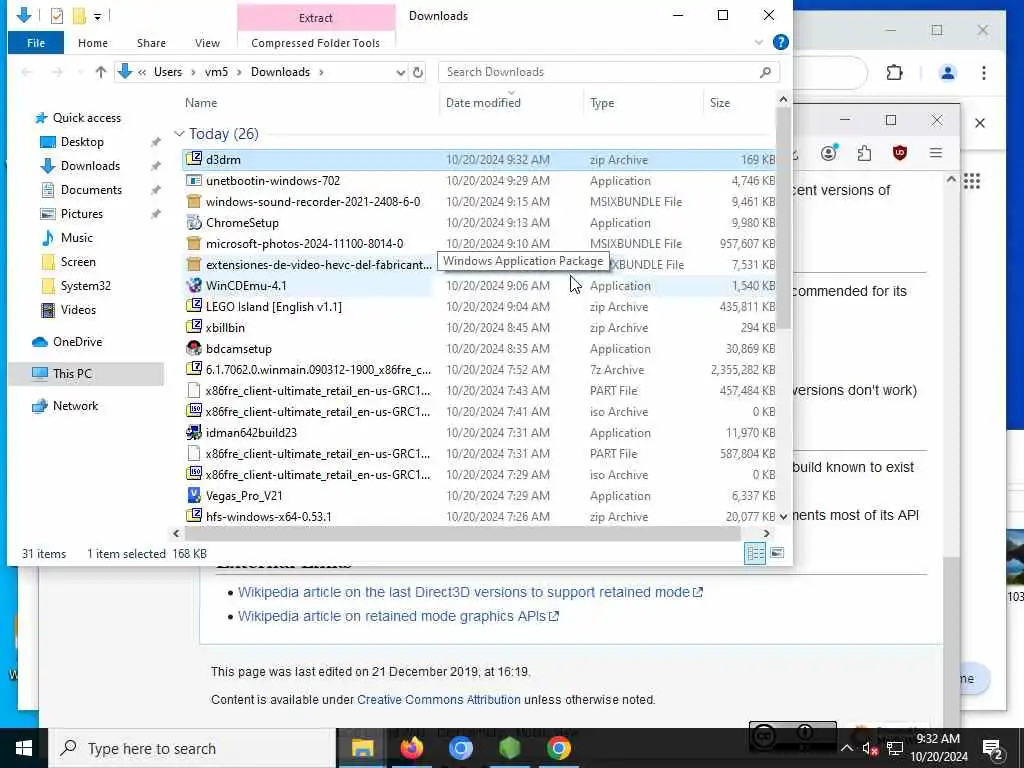
Task: Open Videos folder in navigation pane
Action: point(78,310)
